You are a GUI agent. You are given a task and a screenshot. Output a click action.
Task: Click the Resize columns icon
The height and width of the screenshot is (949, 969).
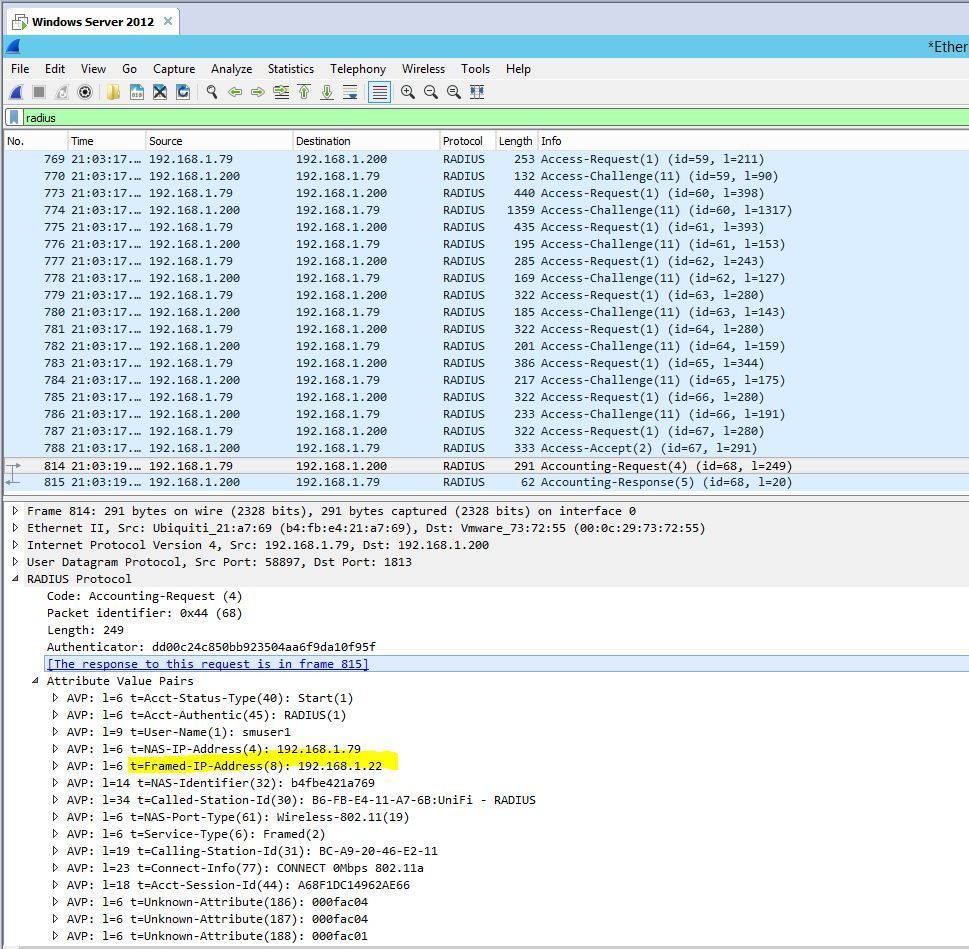pyautogui.click(x=477, y=92)
